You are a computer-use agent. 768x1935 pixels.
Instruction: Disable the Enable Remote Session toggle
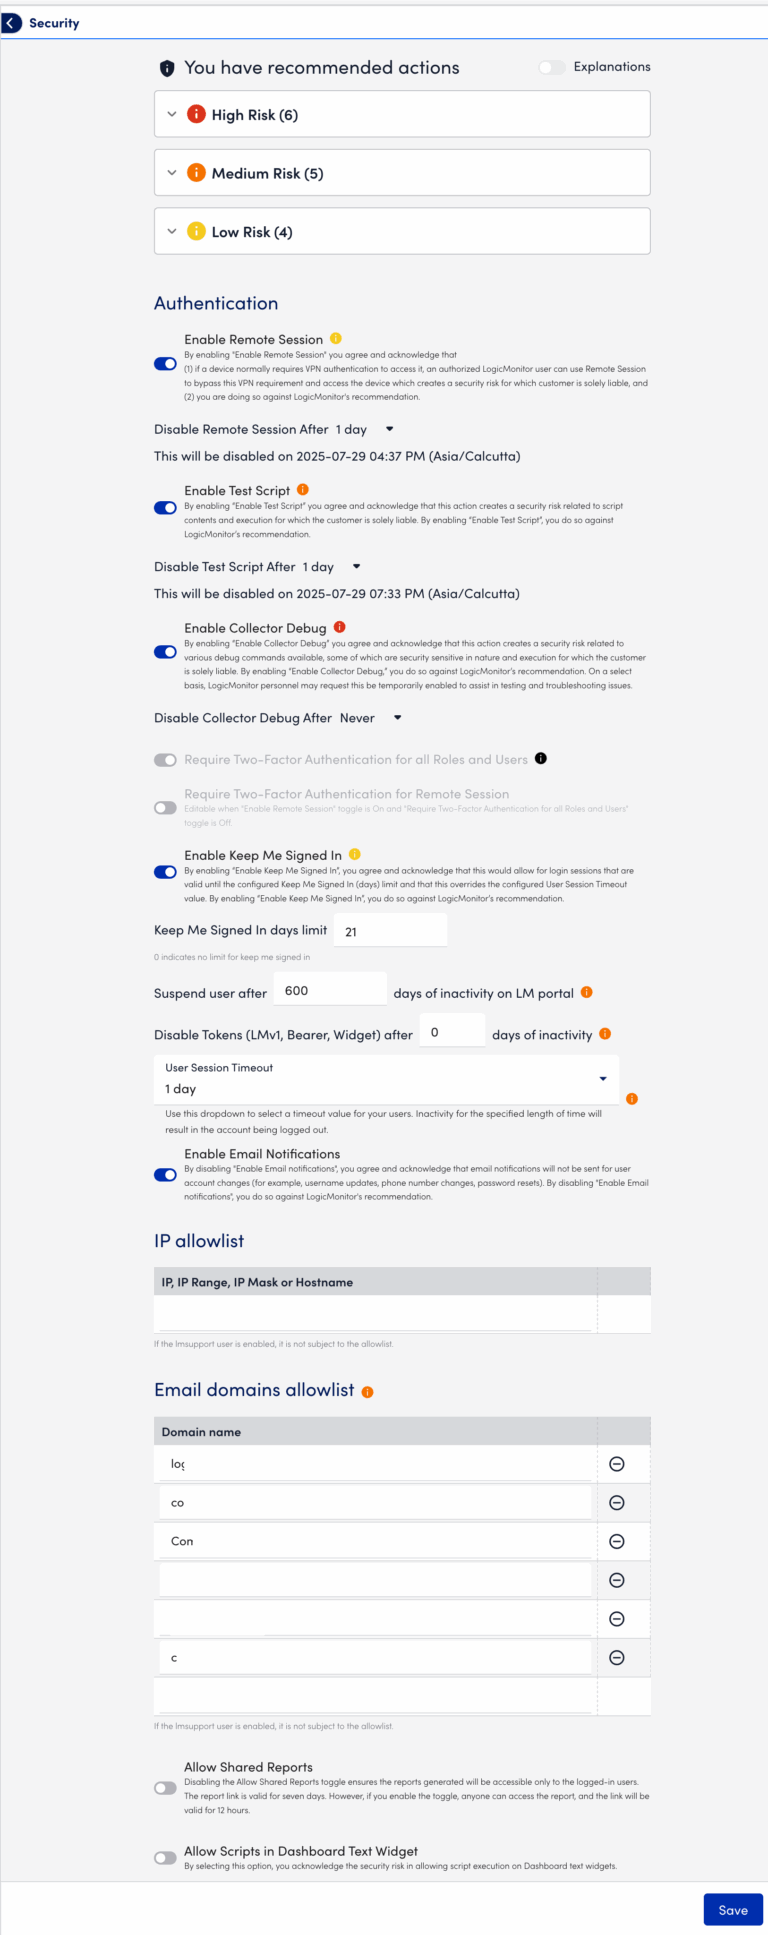click(x=166, y=364)
